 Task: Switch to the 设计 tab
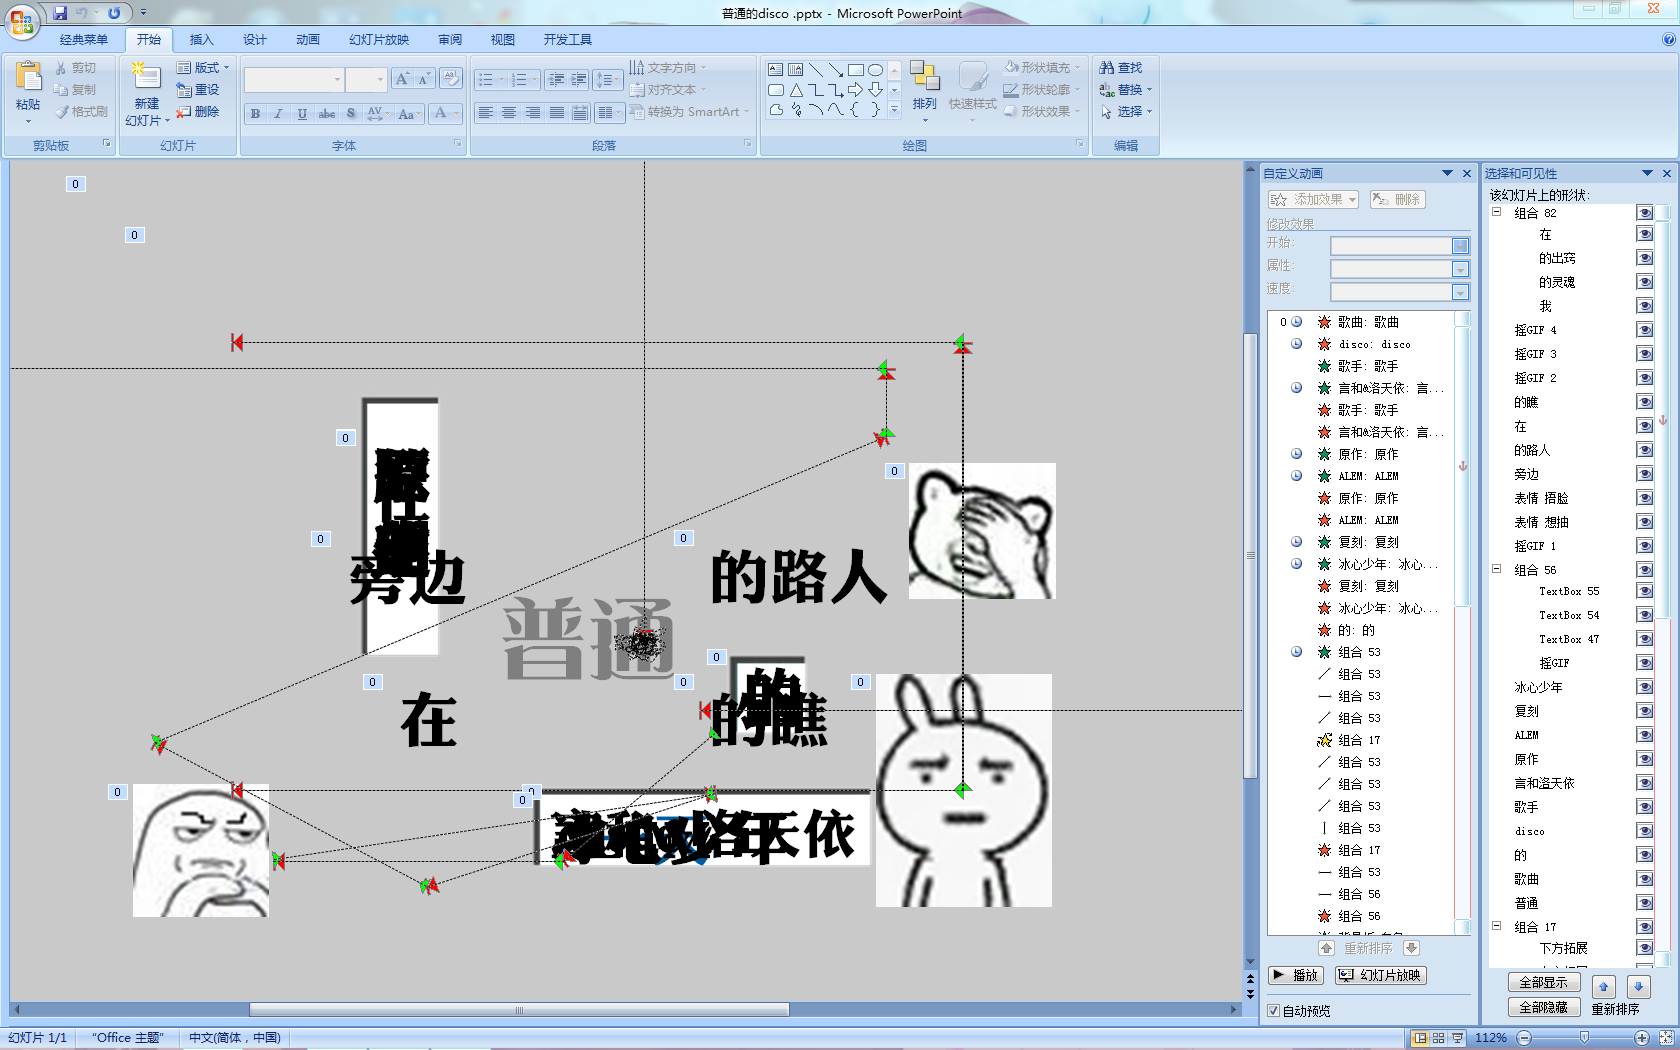[x=255, y=40]
